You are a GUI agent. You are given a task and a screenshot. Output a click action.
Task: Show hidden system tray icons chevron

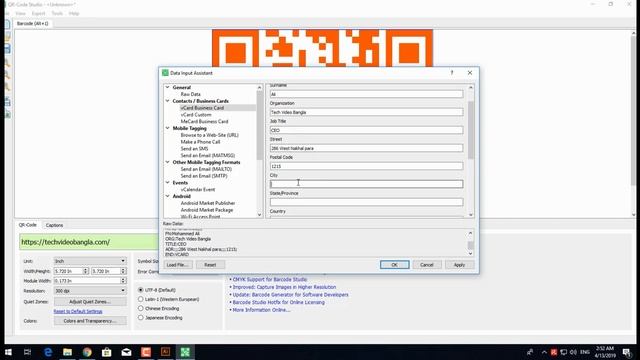pos(544,352)
